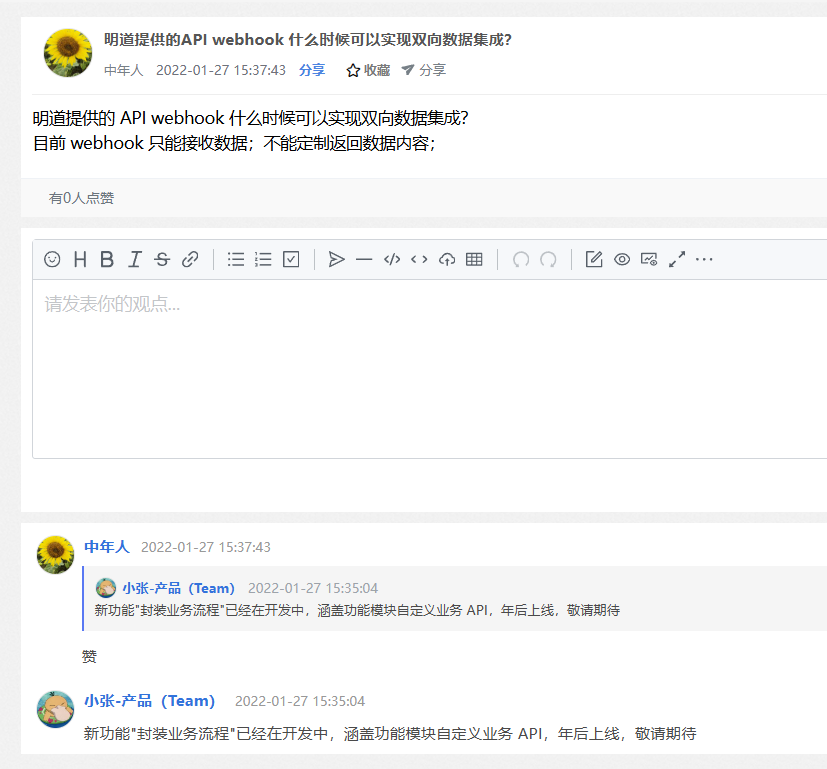Toggle strikethrough text formatting
The image size is (827, 769).
[162, 259]
